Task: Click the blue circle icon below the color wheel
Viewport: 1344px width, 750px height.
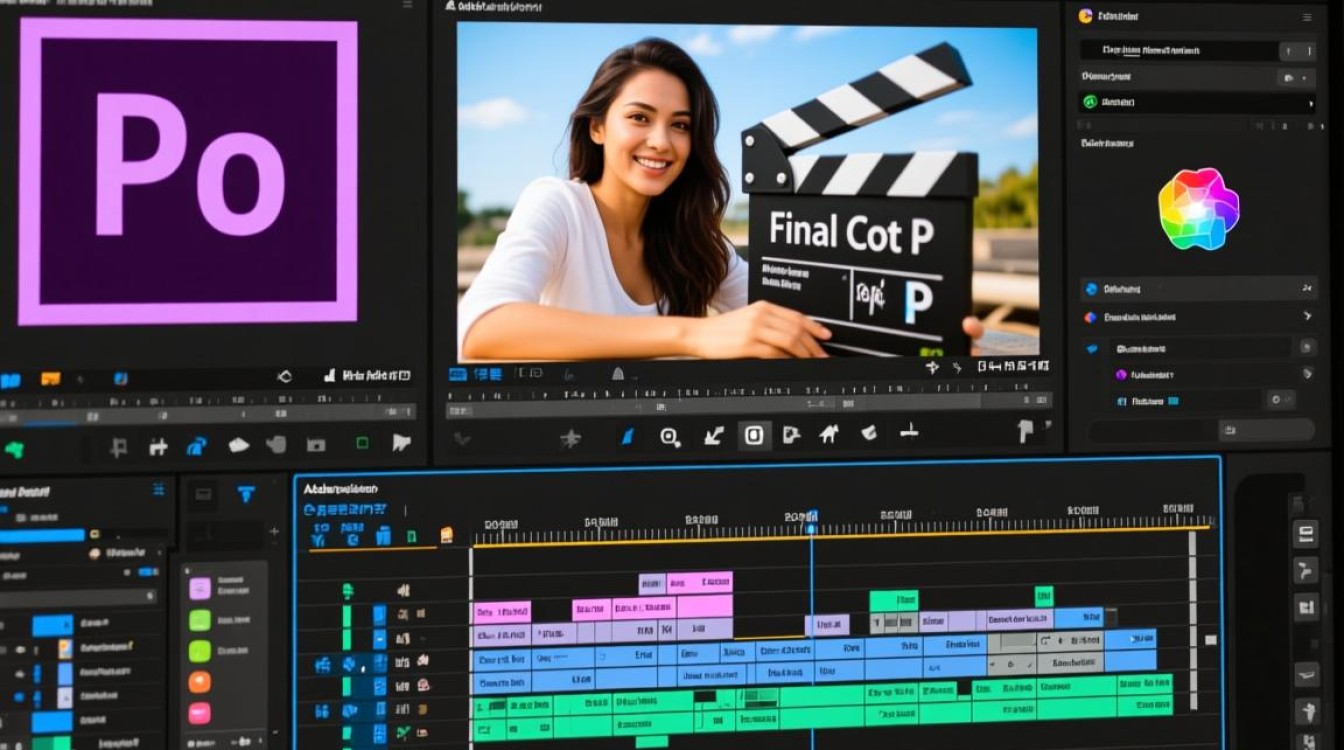Action: tap(1091, 289)
